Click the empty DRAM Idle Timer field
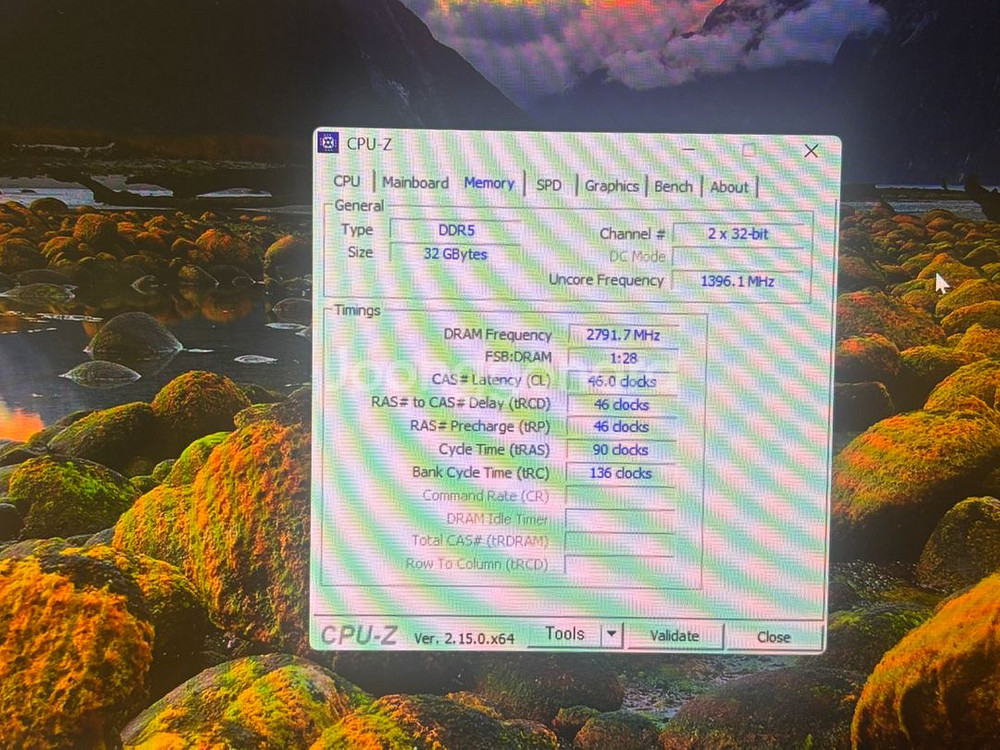 click(620, 520)
